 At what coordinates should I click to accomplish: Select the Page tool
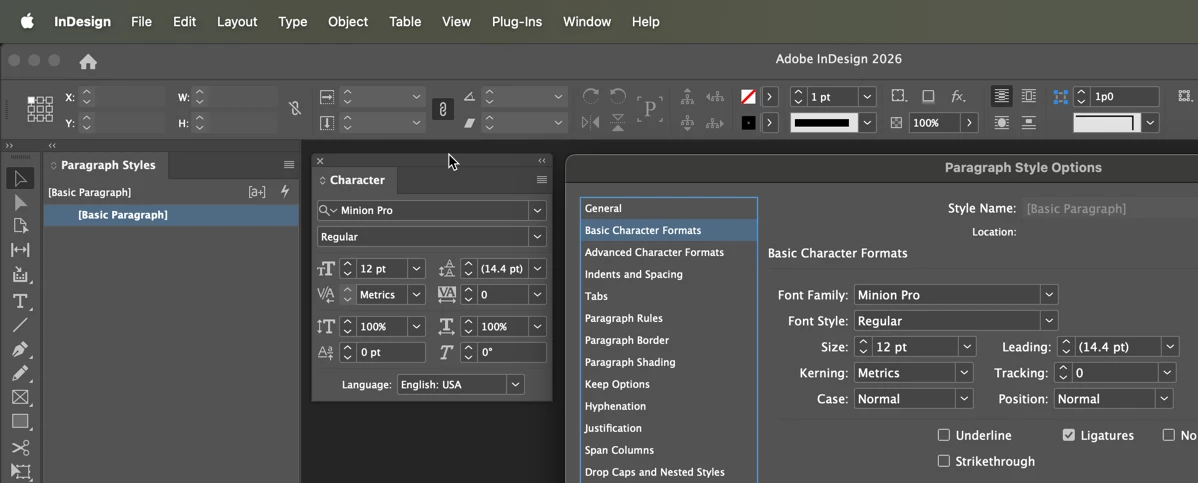pos(20,226)
